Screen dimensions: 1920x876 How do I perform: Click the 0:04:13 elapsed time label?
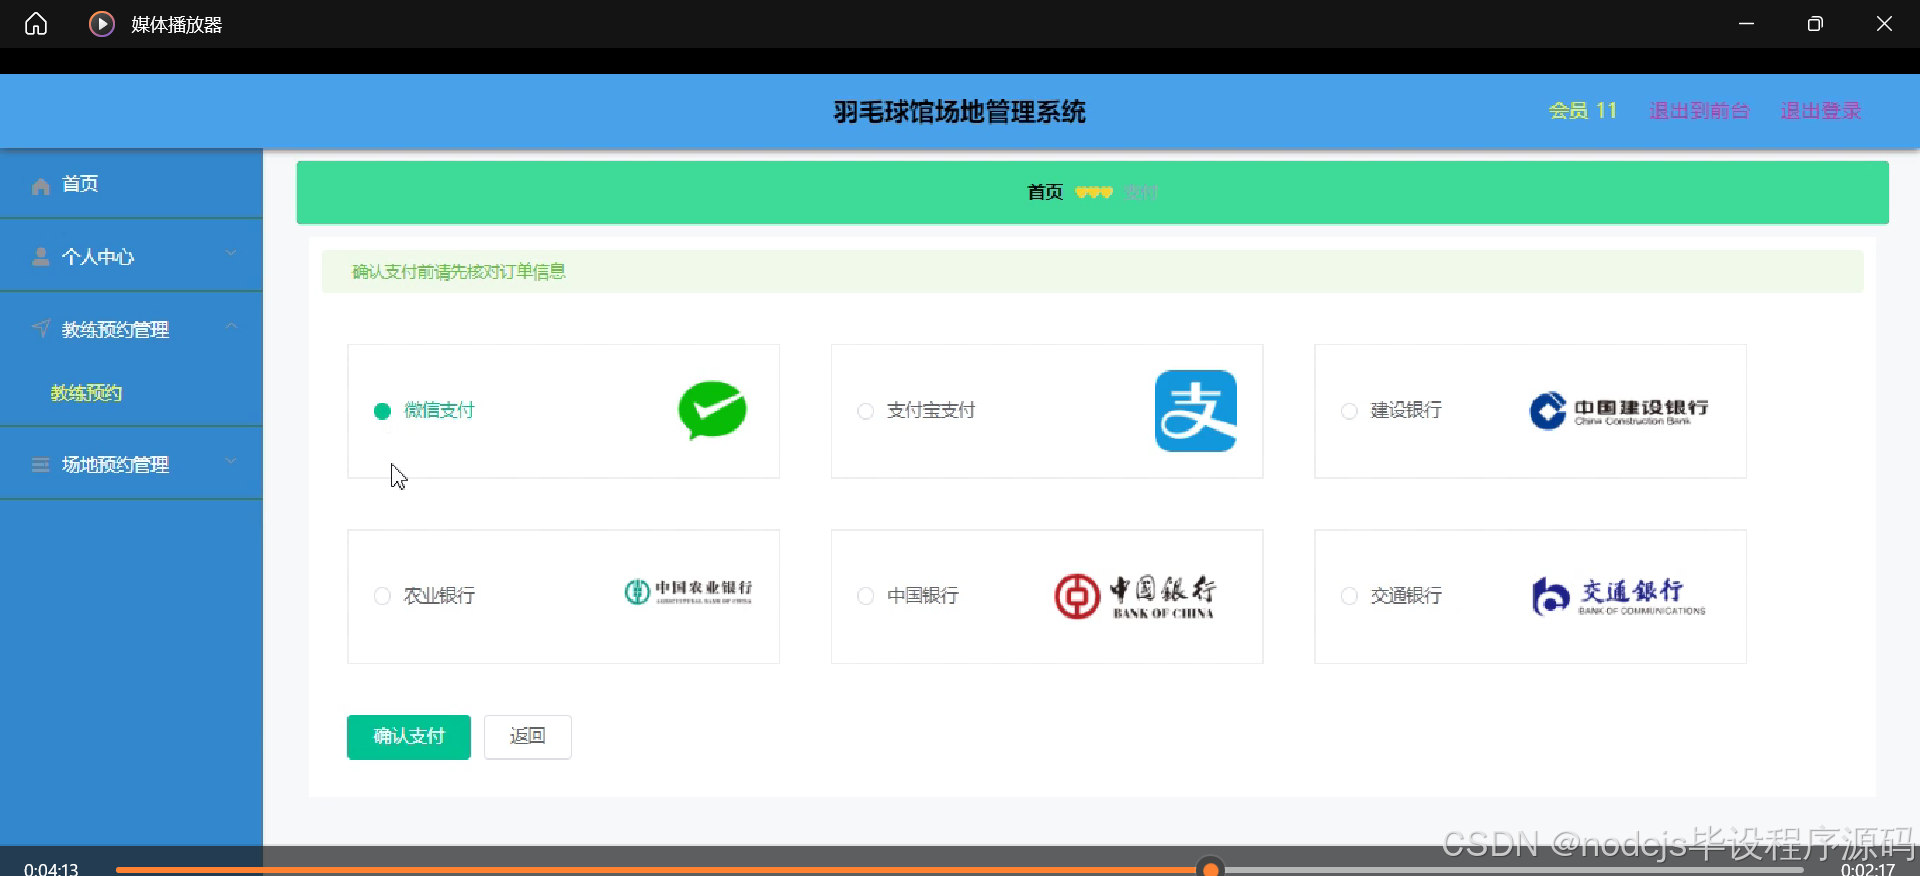tap(51, 868)
